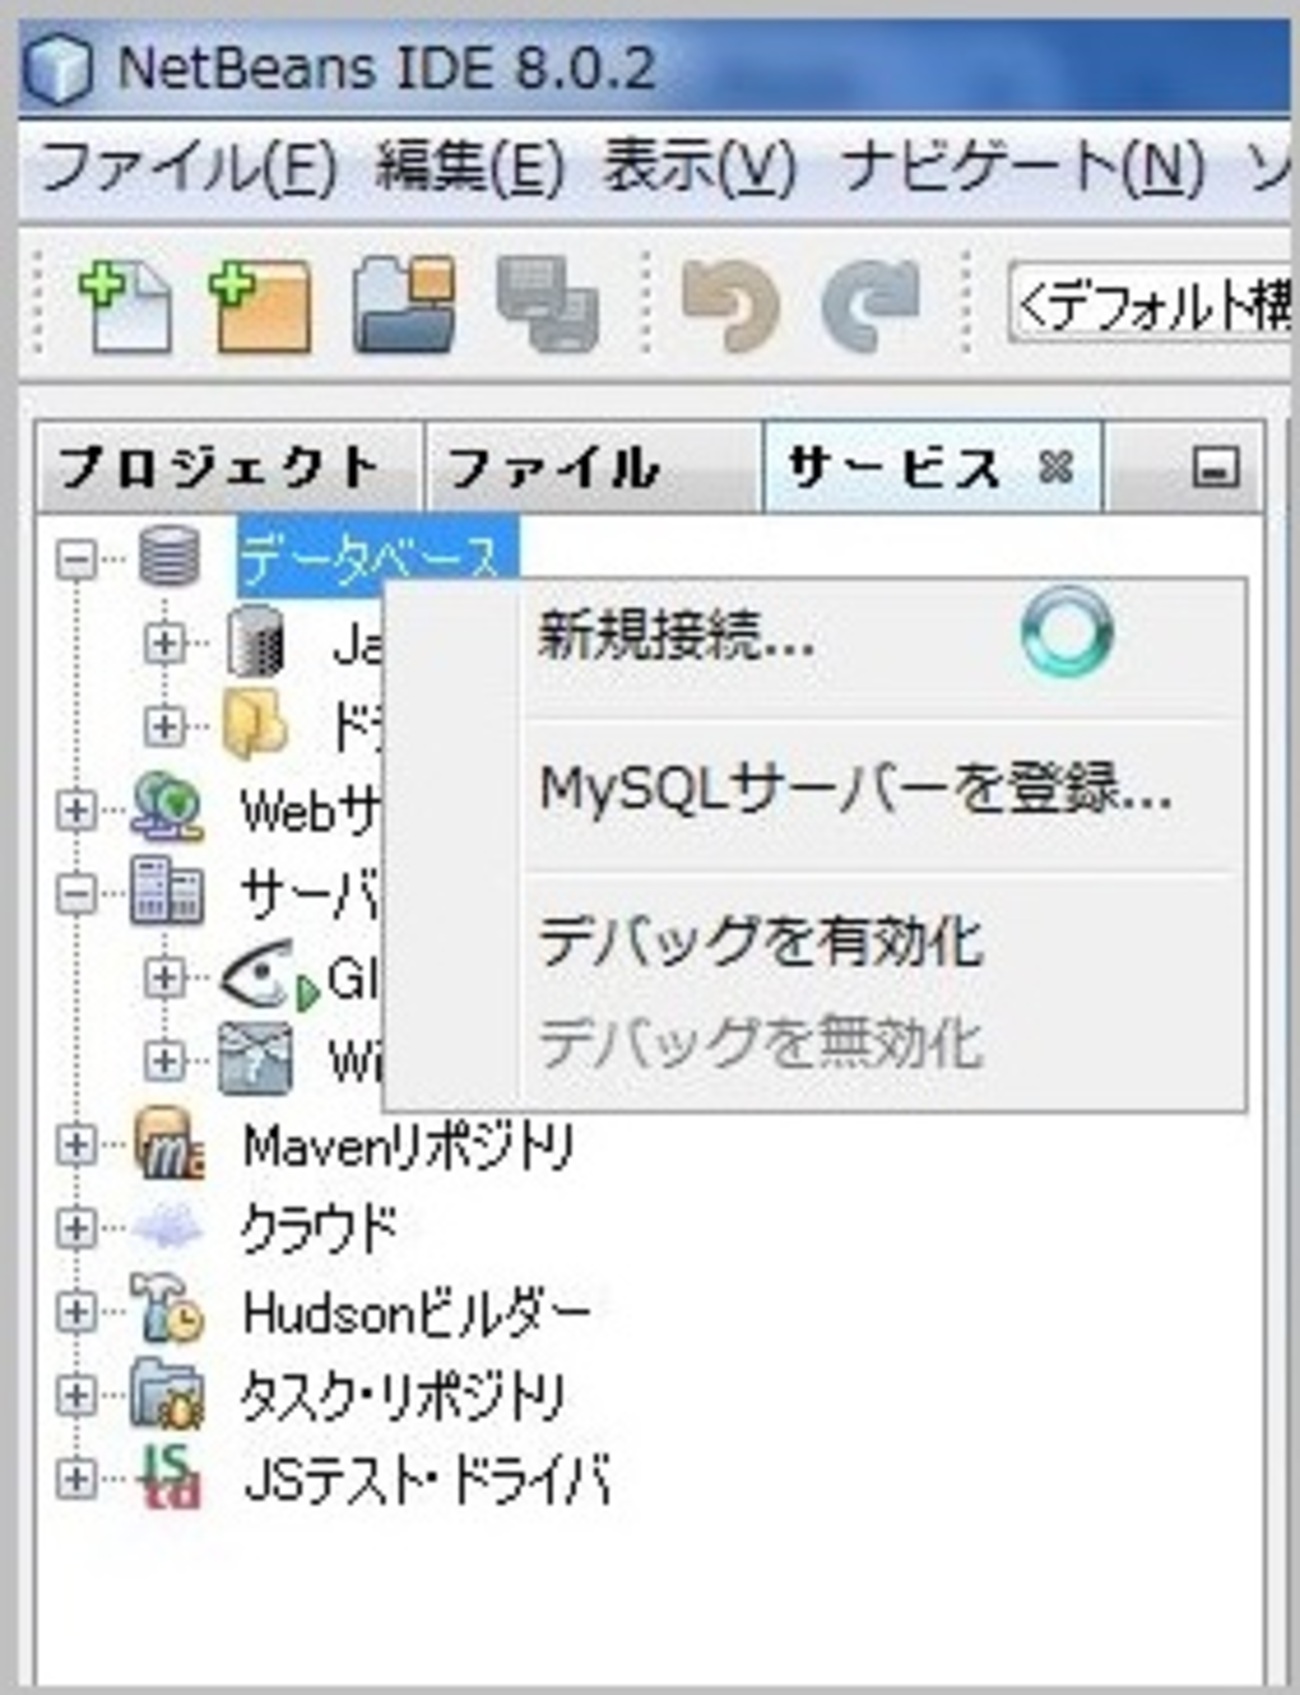Click the Save All toolbar icon

[x=547, y=304]
